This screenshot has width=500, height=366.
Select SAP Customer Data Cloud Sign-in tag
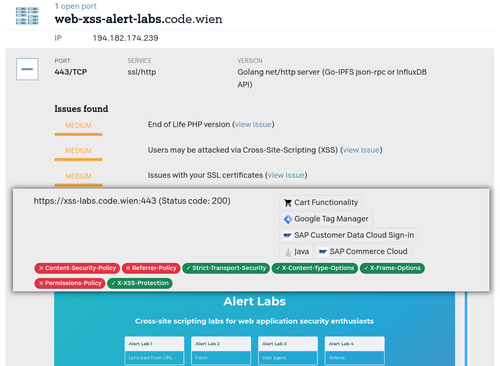tap(348, 235)
